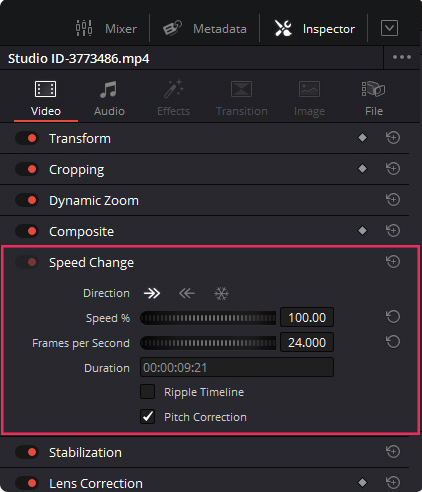
Task: Expand the Composite section header
Action: coord(82,232)
